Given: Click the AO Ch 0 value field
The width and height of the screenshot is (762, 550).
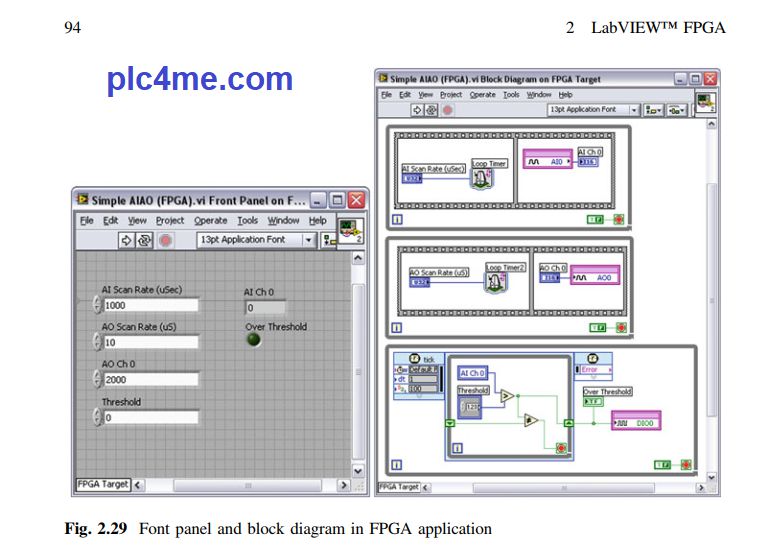Looking at the screenshot, I should click(150, 380).
